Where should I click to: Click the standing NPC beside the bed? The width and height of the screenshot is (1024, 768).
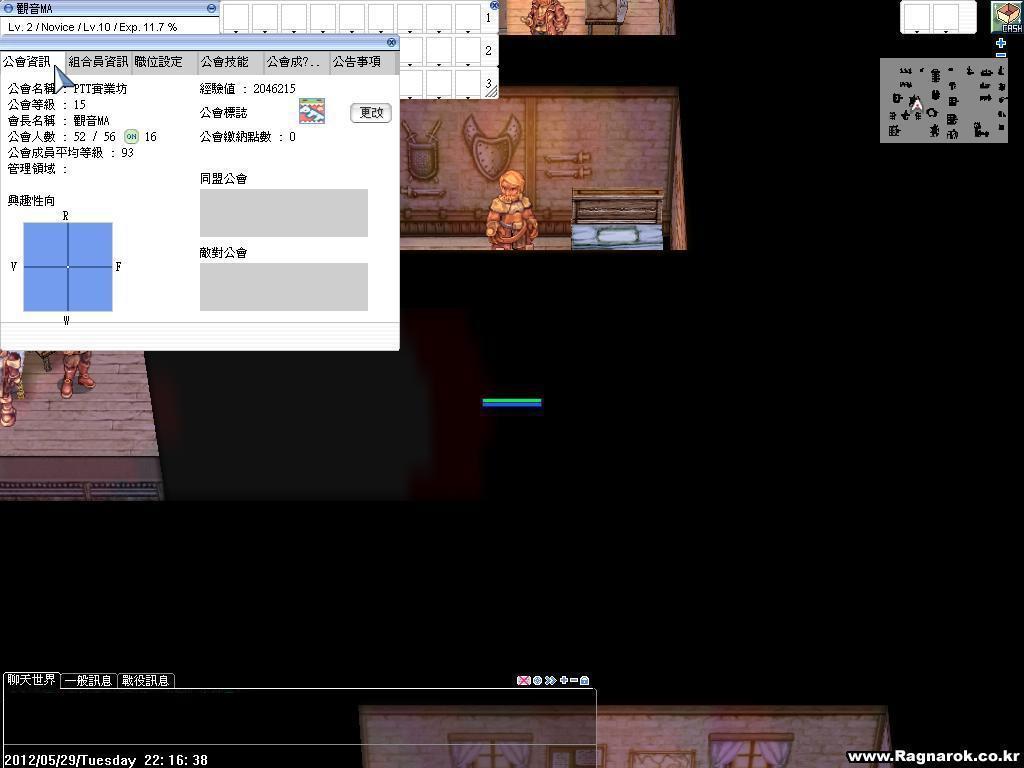point(511,210)
